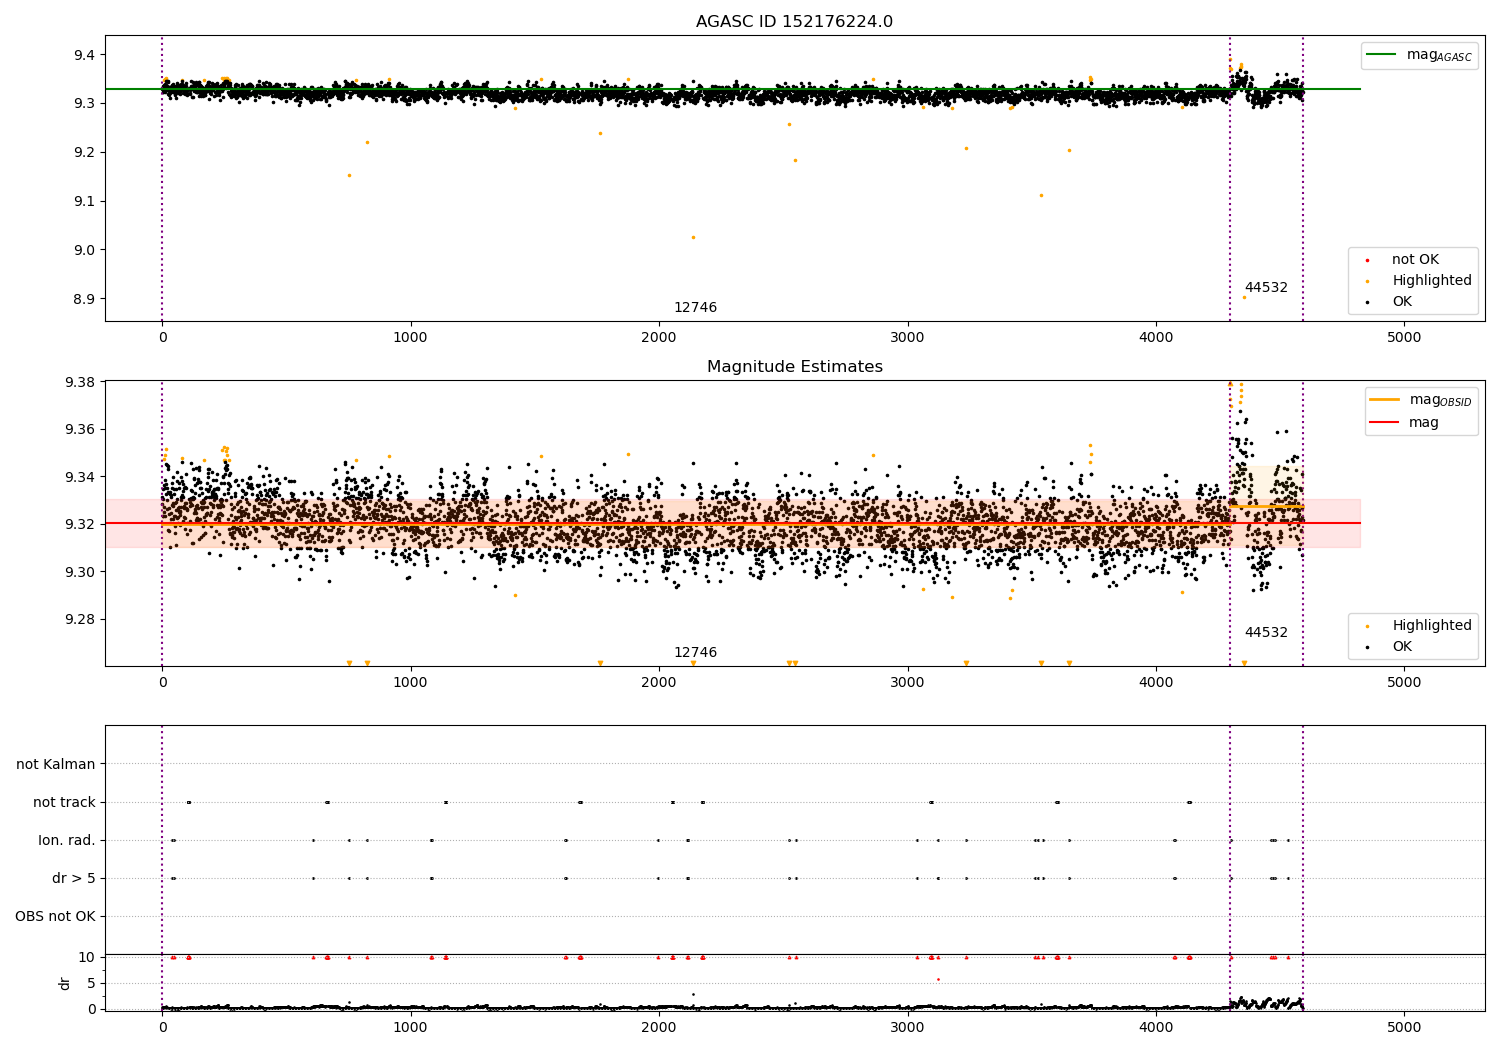Click "Highlighted" in the AGASC ID plot legend
This screenshot has width=1500, height=1050.
[1431, 281]
